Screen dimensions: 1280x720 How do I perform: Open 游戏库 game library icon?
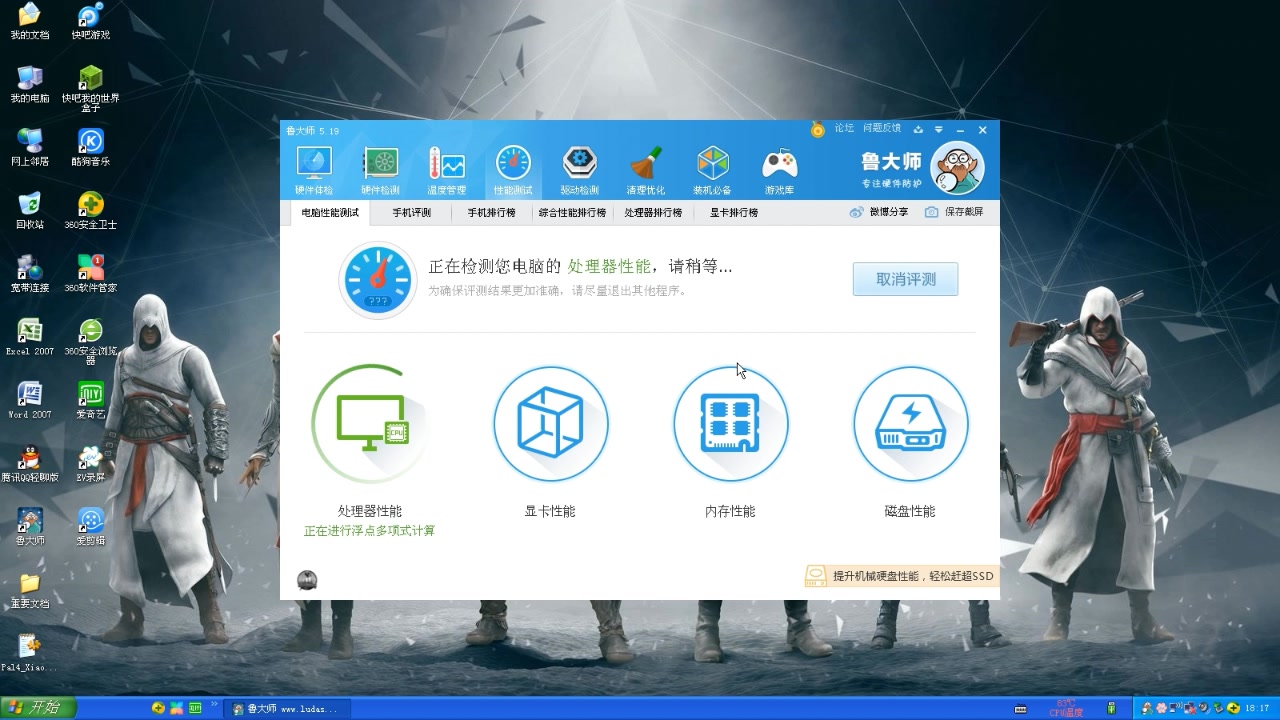(780, 170)
